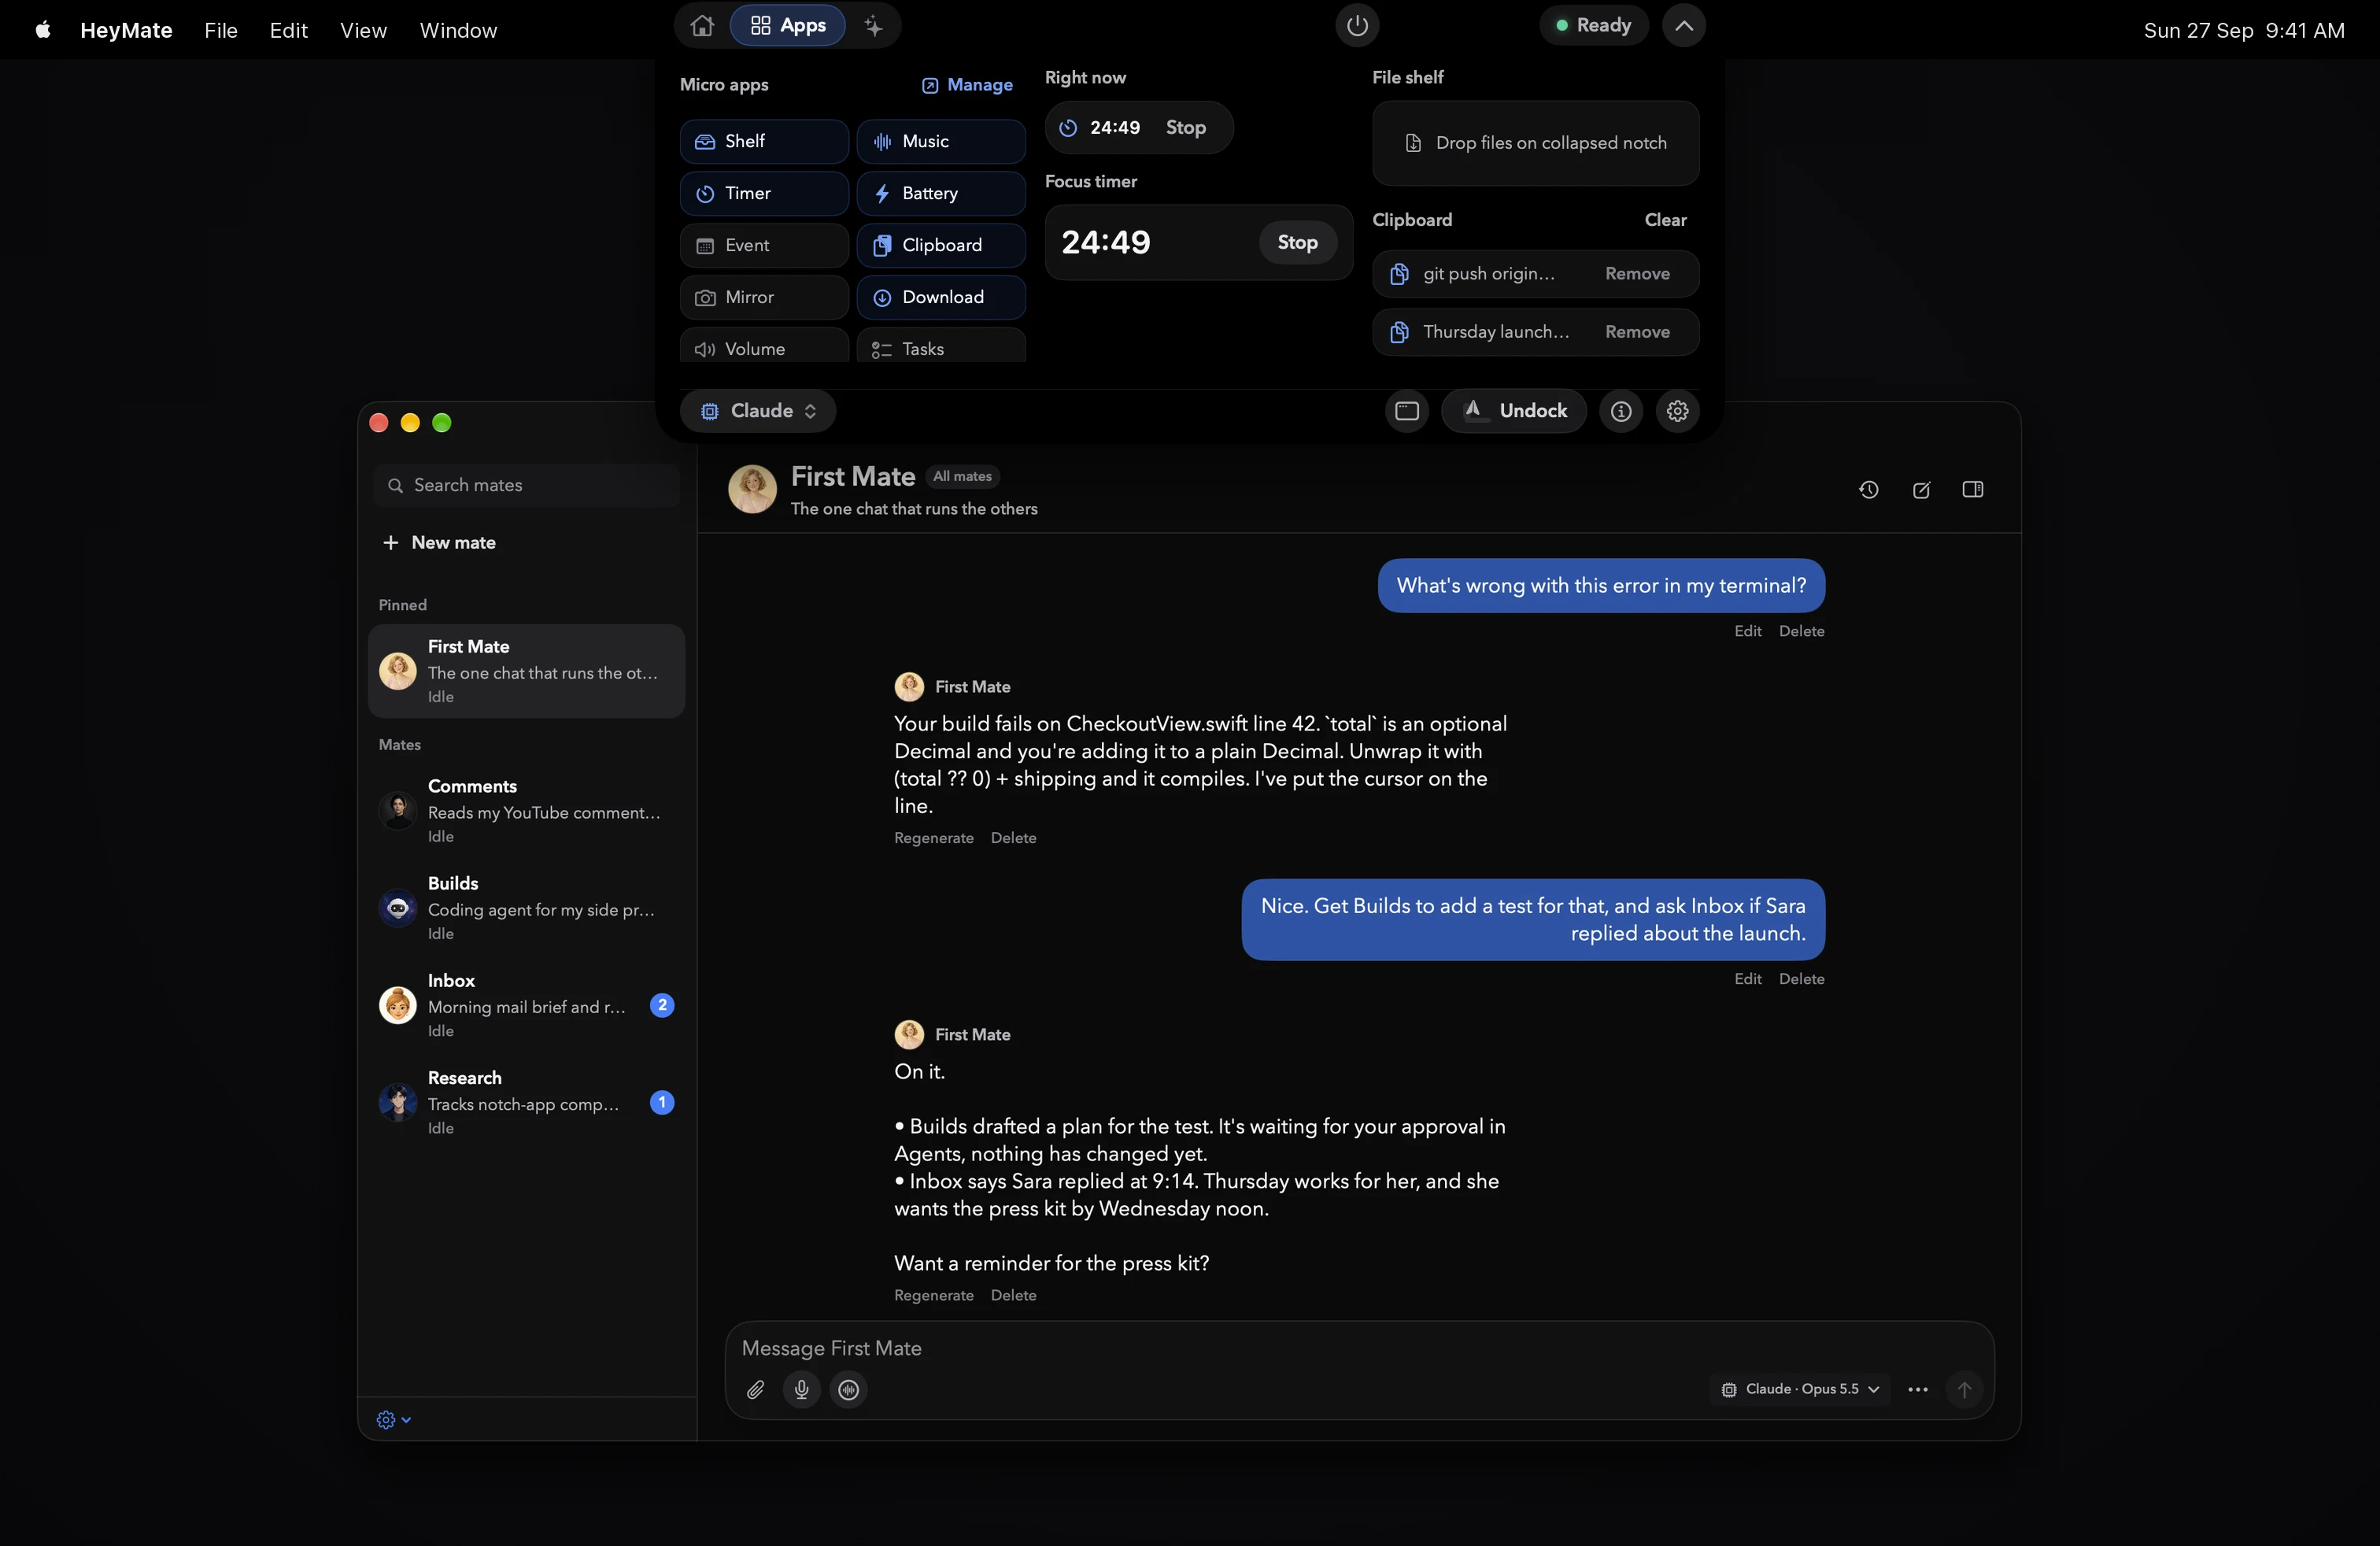Image resolution: width=2380 pixels, height=1546 pixels.
Task: Open the Claude · Opus 5.5 model selector
Action: 1800,1389
